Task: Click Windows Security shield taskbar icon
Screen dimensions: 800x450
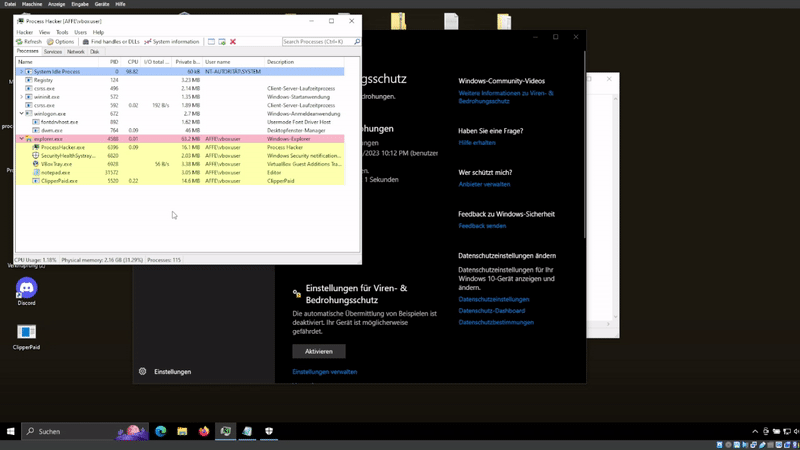Action: coord(269,432)
